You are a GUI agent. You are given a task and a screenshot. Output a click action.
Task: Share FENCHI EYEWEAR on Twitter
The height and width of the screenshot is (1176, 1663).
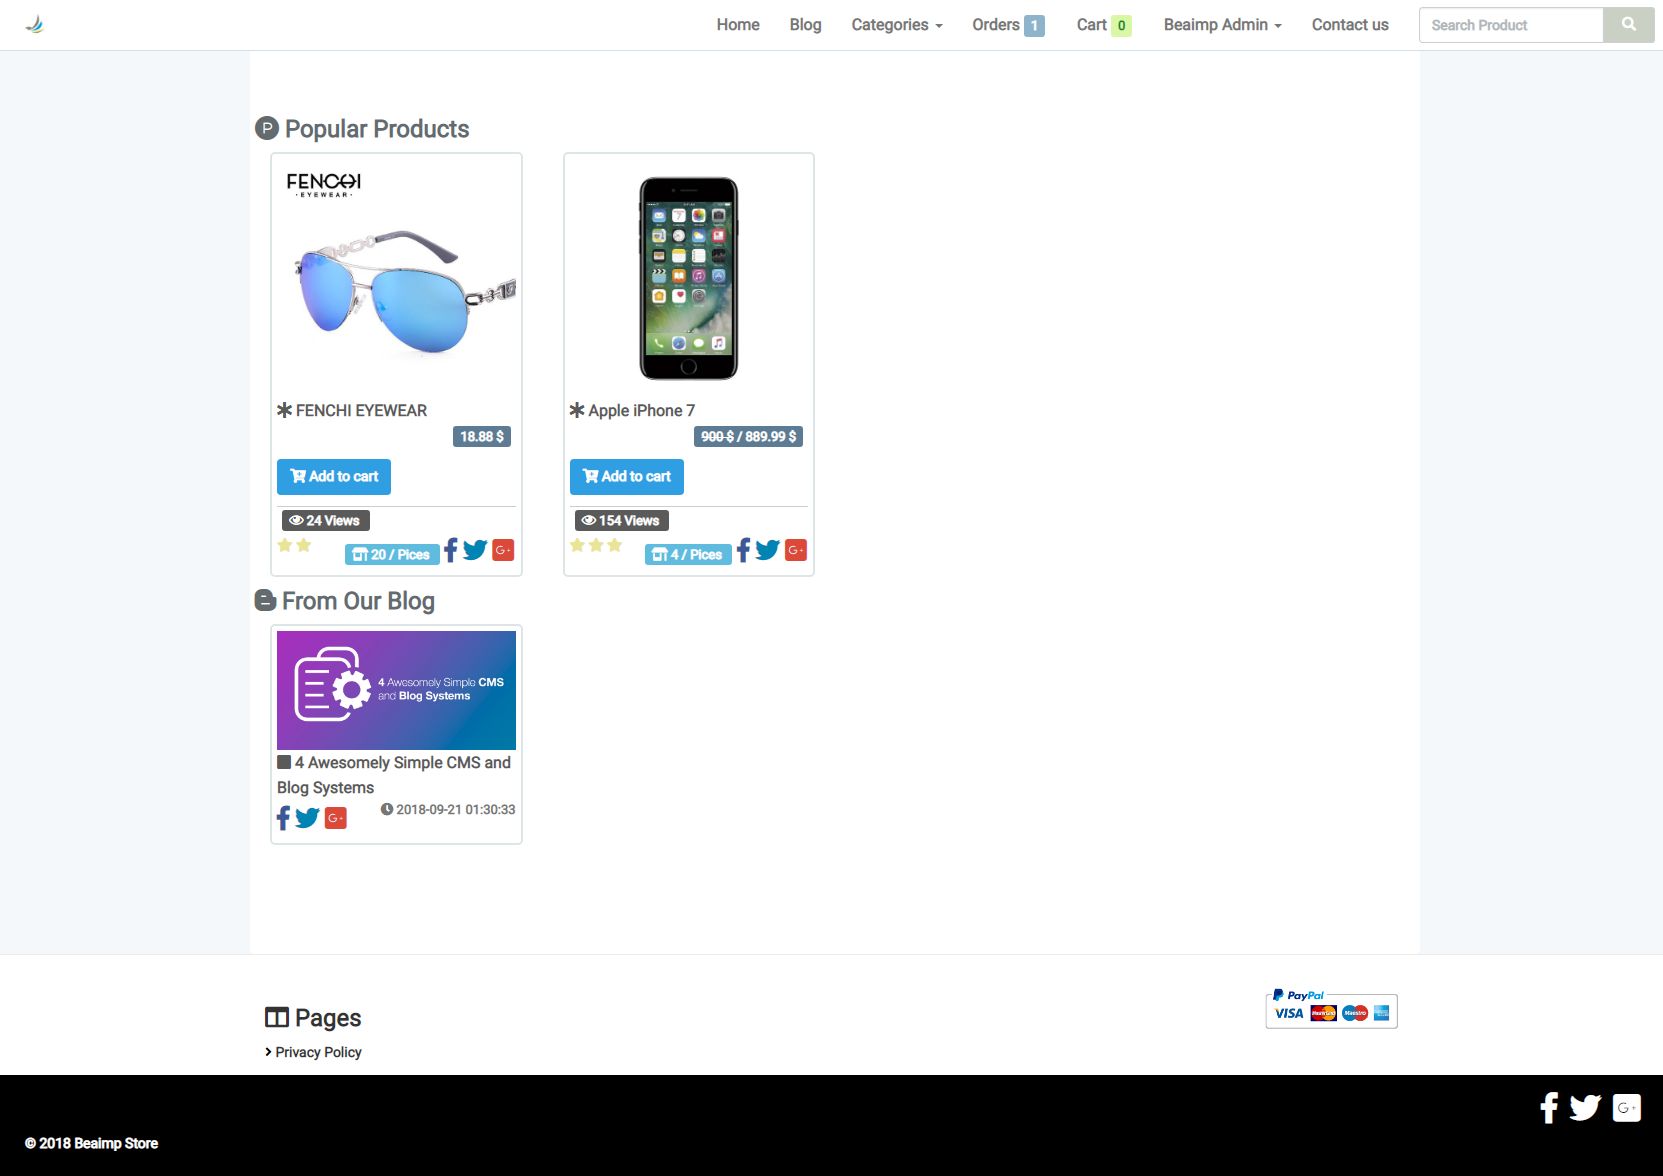(x=475, y=550)
